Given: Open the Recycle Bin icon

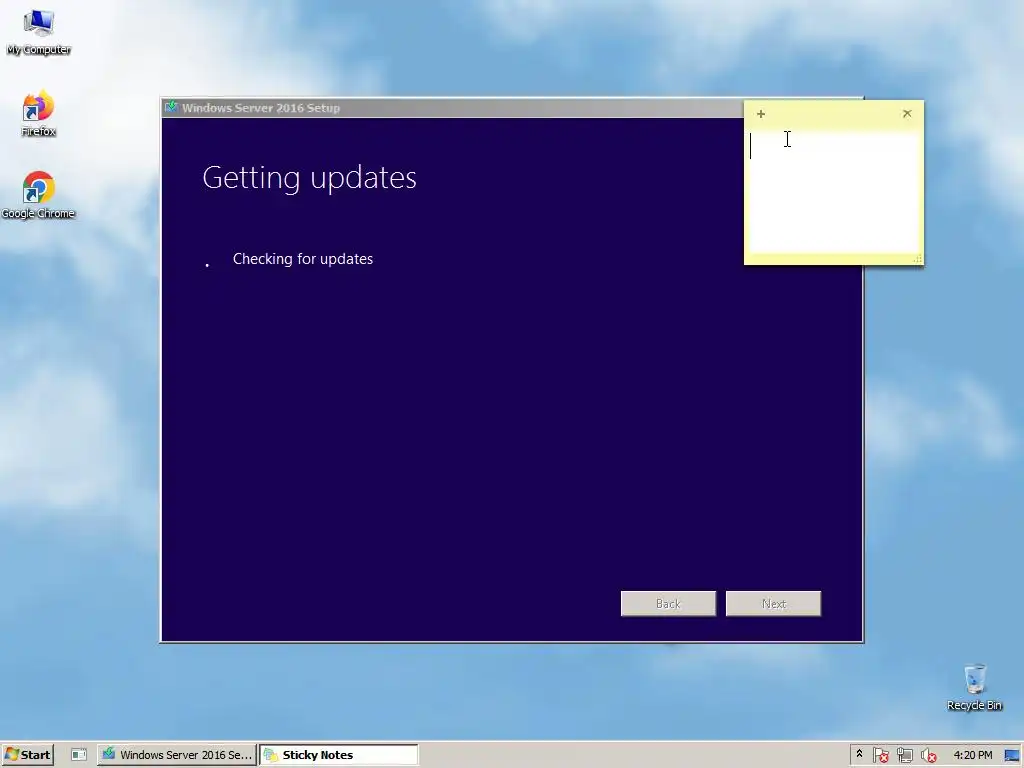Looking at the screenshot, I should coord(974,687).
